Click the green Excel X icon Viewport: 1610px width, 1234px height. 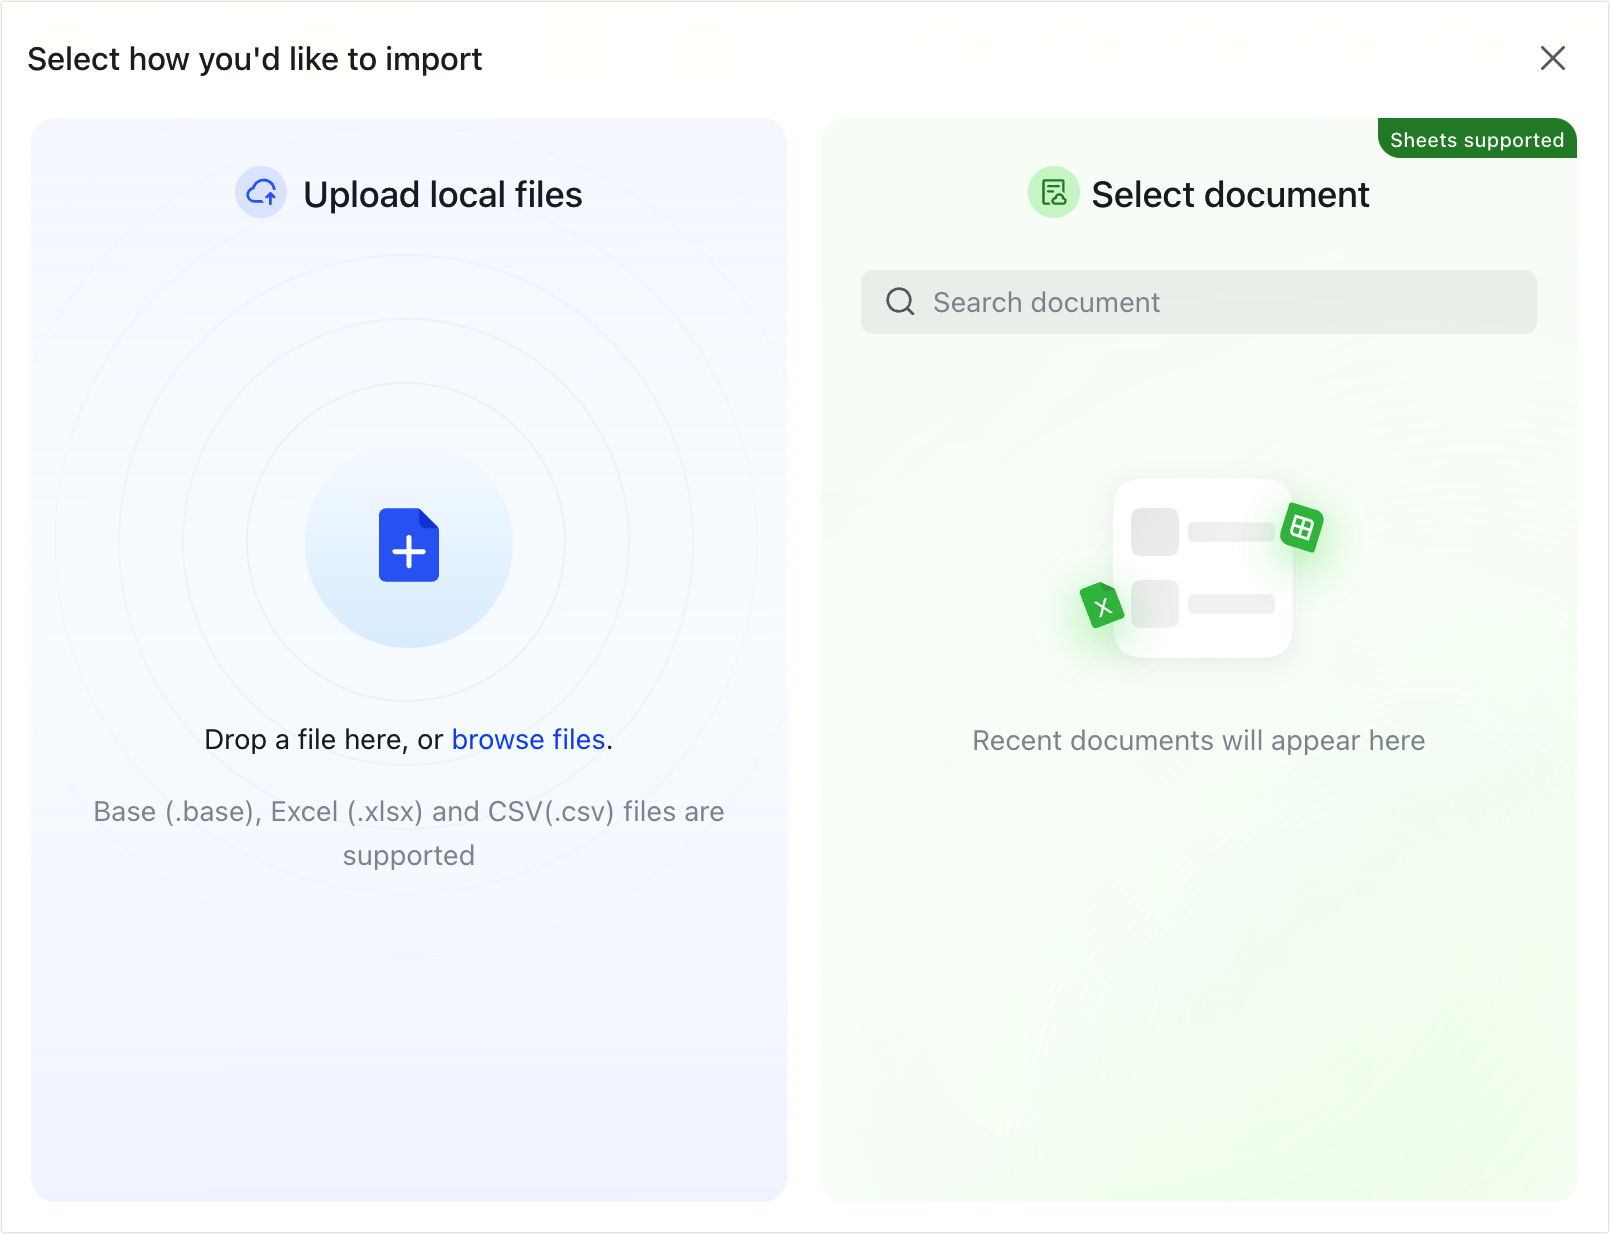(x=1102, y=606)
